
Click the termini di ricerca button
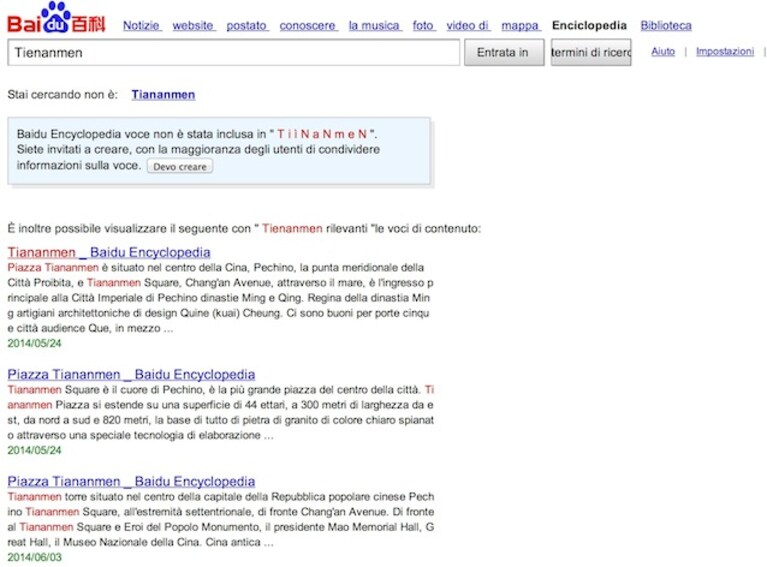tap(591, 52)
